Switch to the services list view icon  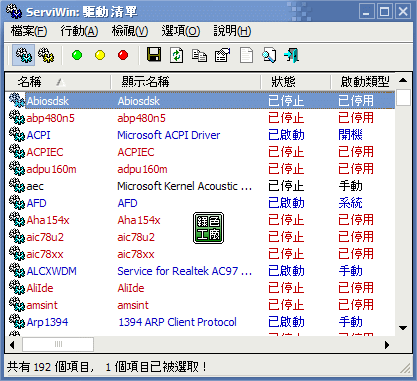(46, 55)
